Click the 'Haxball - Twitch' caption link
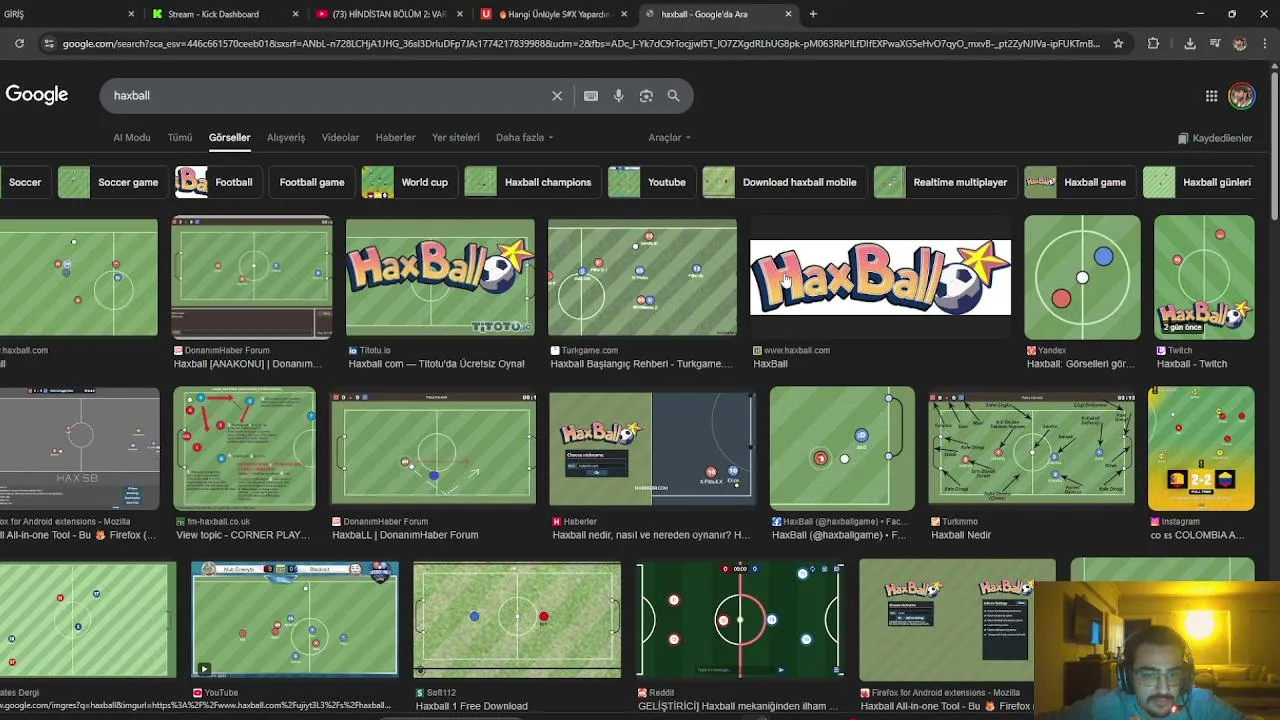This screenshot has height=720, width=1280. click(1192, 364)
